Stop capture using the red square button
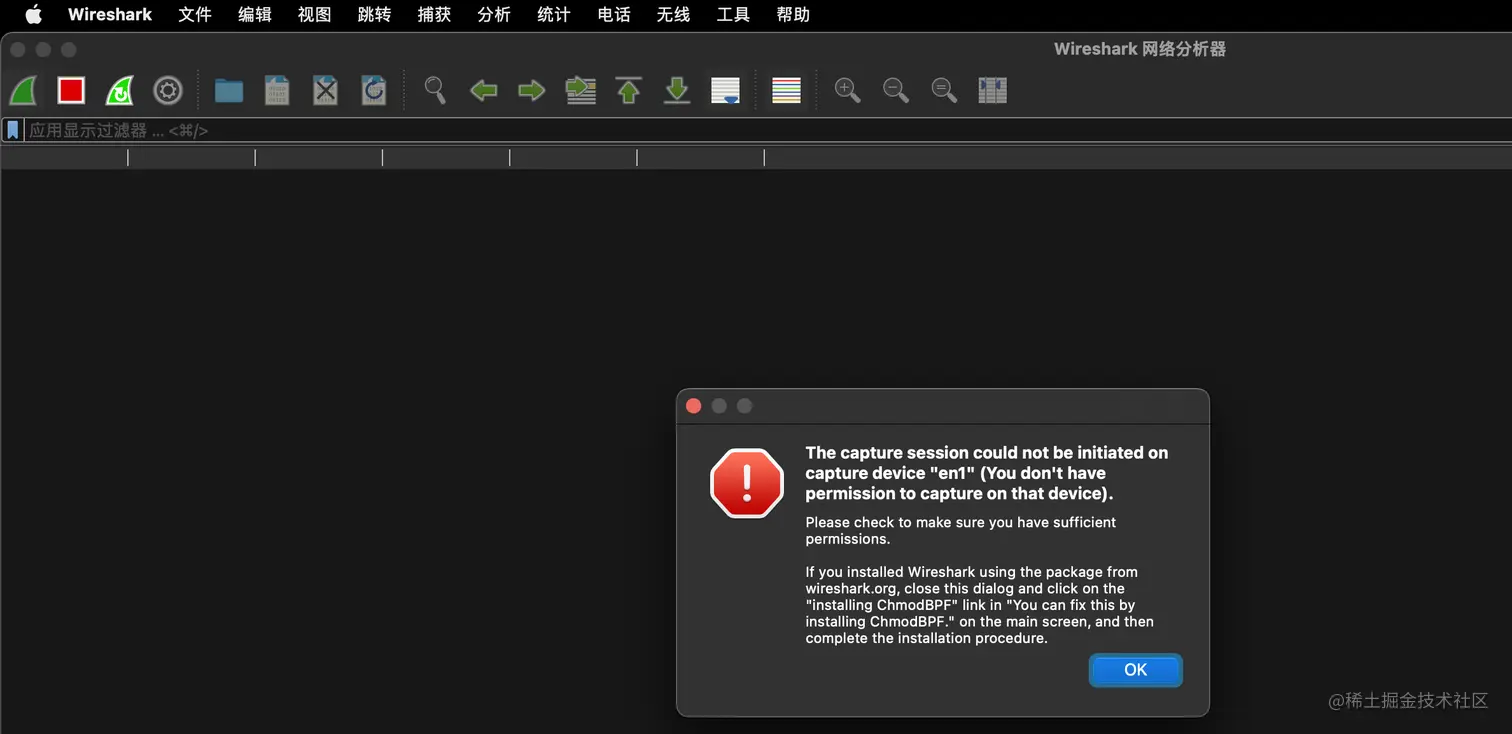 (71, 91)
